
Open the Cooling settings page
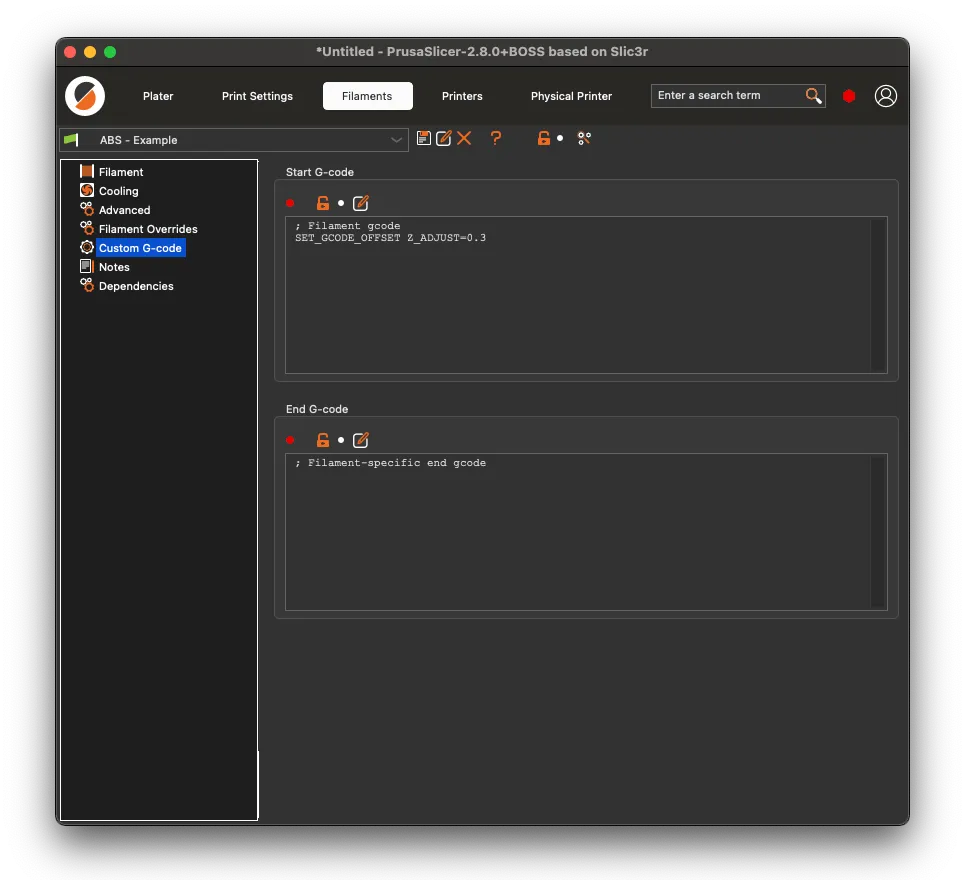[x=118, y=191]
